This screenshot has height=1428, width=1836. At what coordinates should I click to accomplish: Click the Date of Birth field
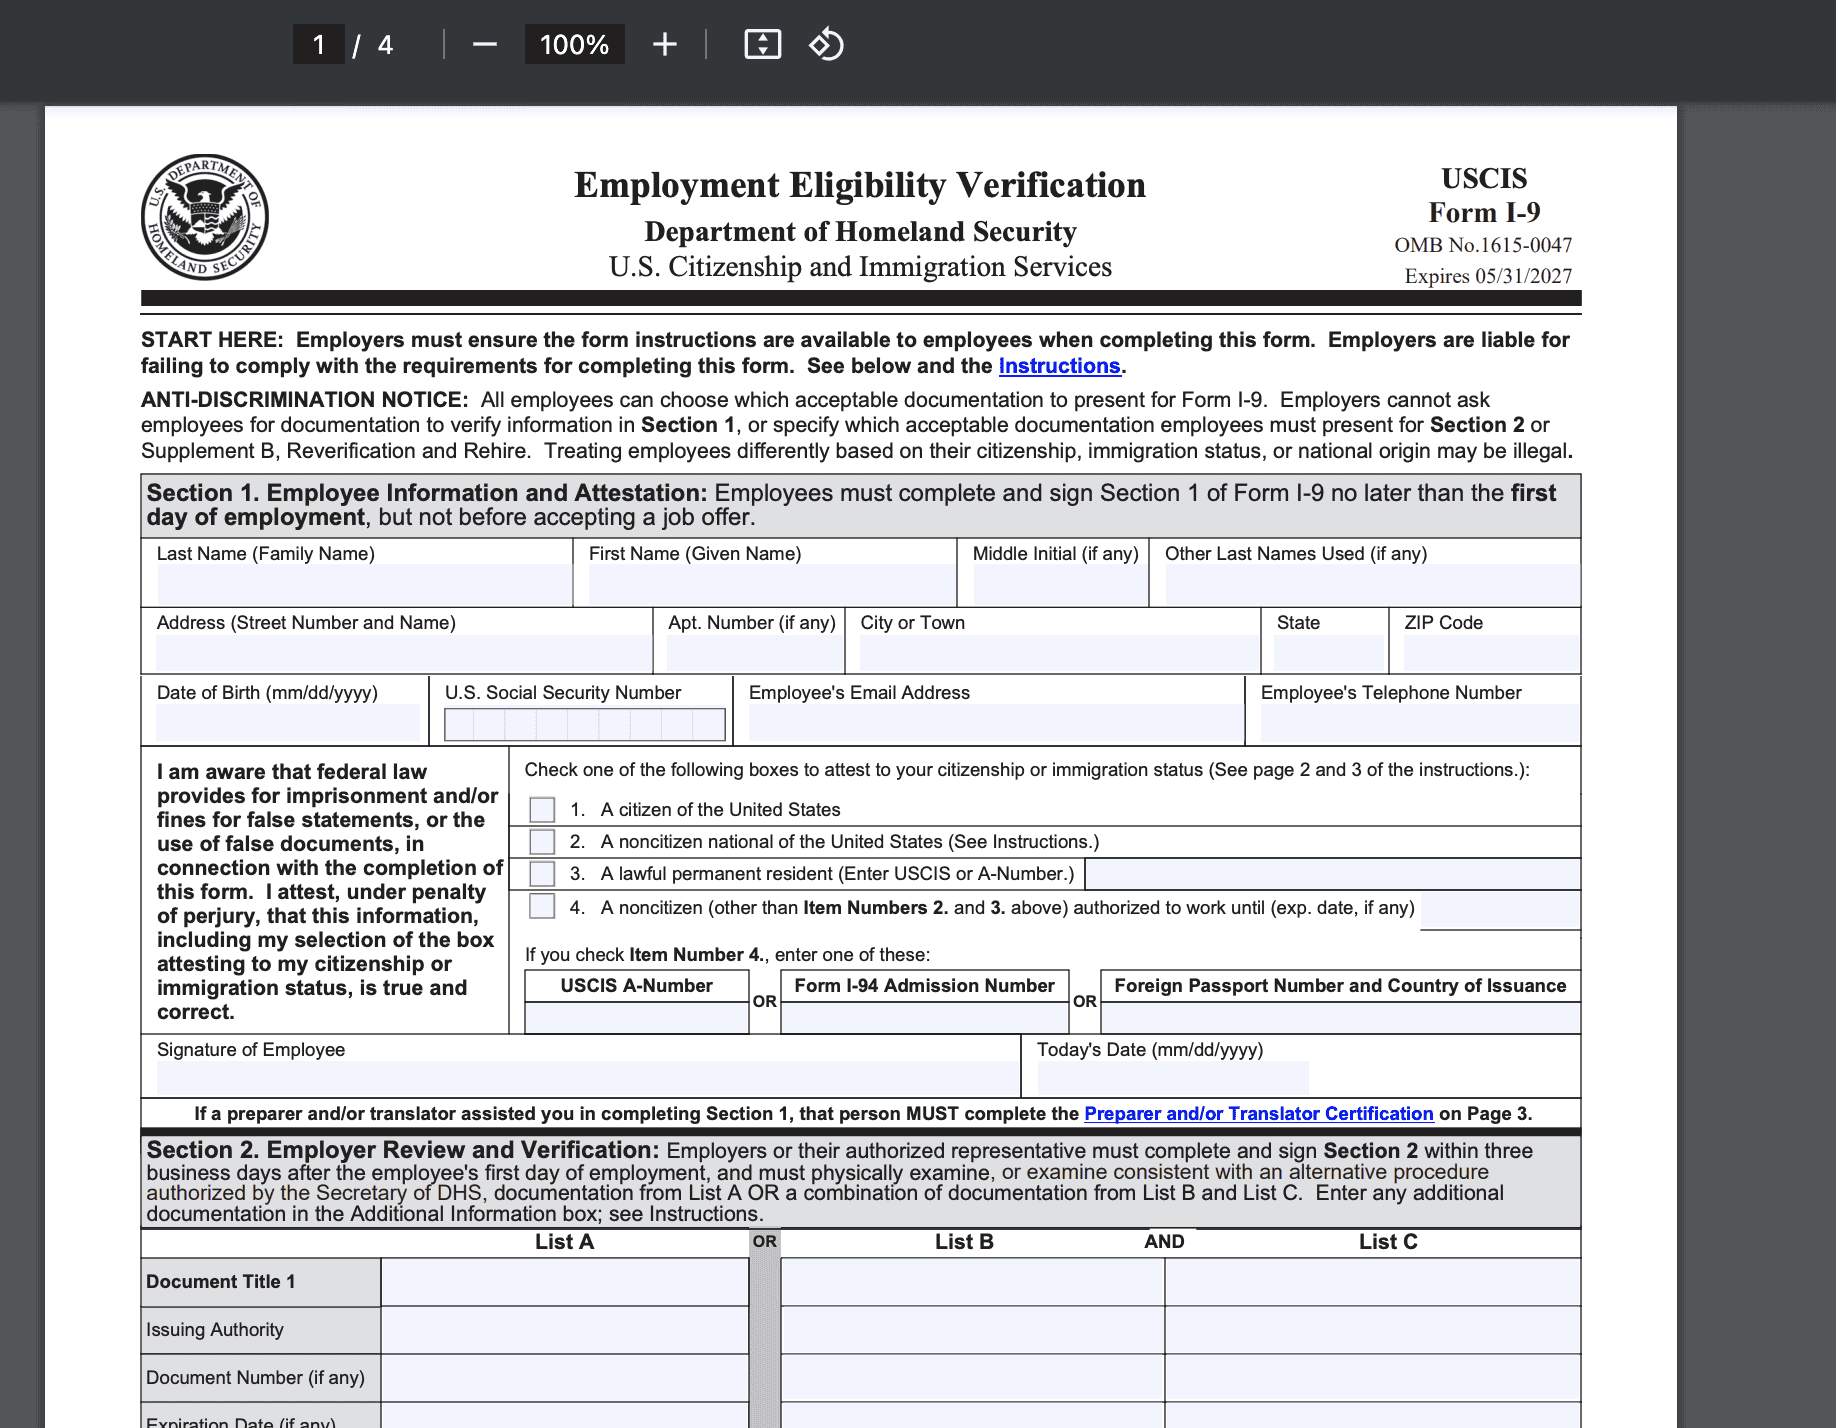(x=287, y=724)
